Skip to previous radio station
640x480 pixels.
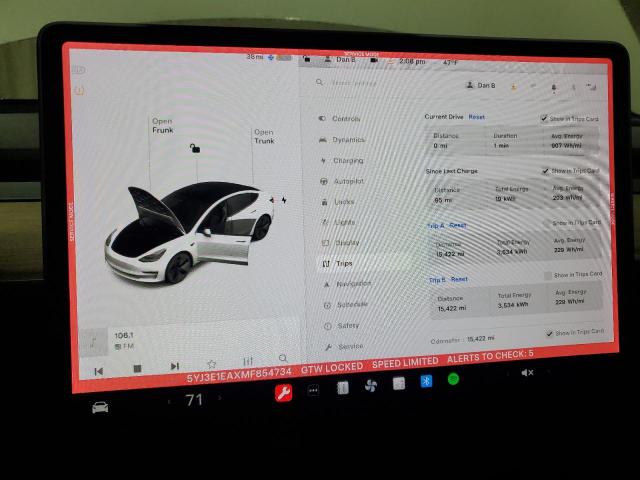tap(98, 371)
